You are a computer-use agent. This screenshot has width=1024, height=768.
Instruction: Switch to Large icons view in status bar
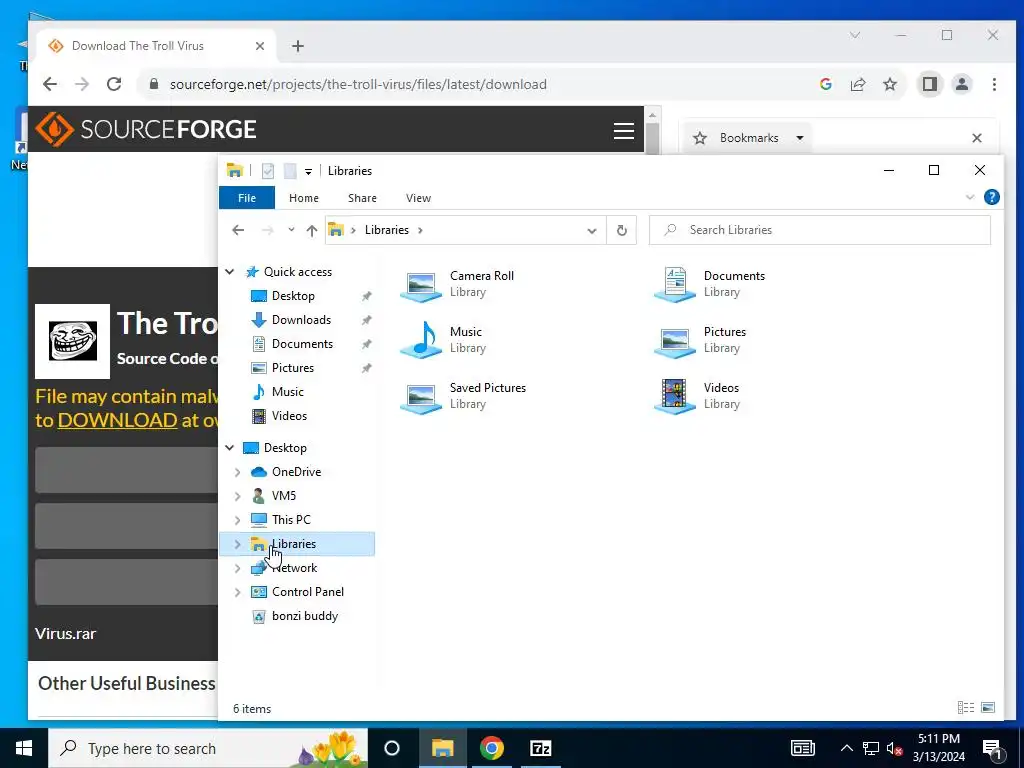click(988, 708)
